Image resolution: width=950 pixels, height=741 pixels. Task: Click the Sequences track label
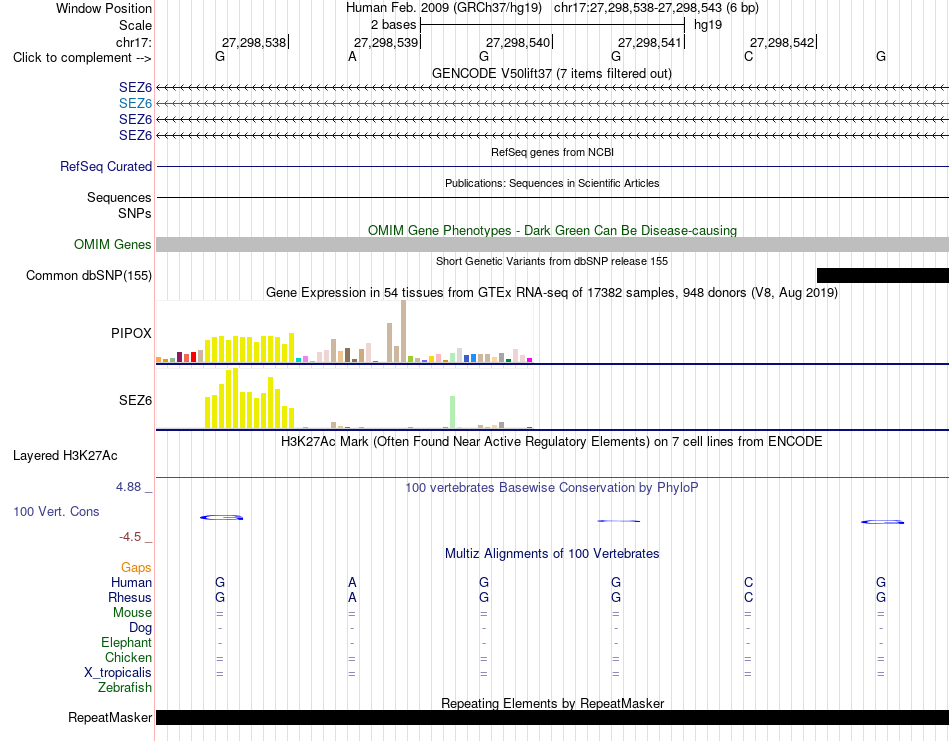click(x=119, y=198)
